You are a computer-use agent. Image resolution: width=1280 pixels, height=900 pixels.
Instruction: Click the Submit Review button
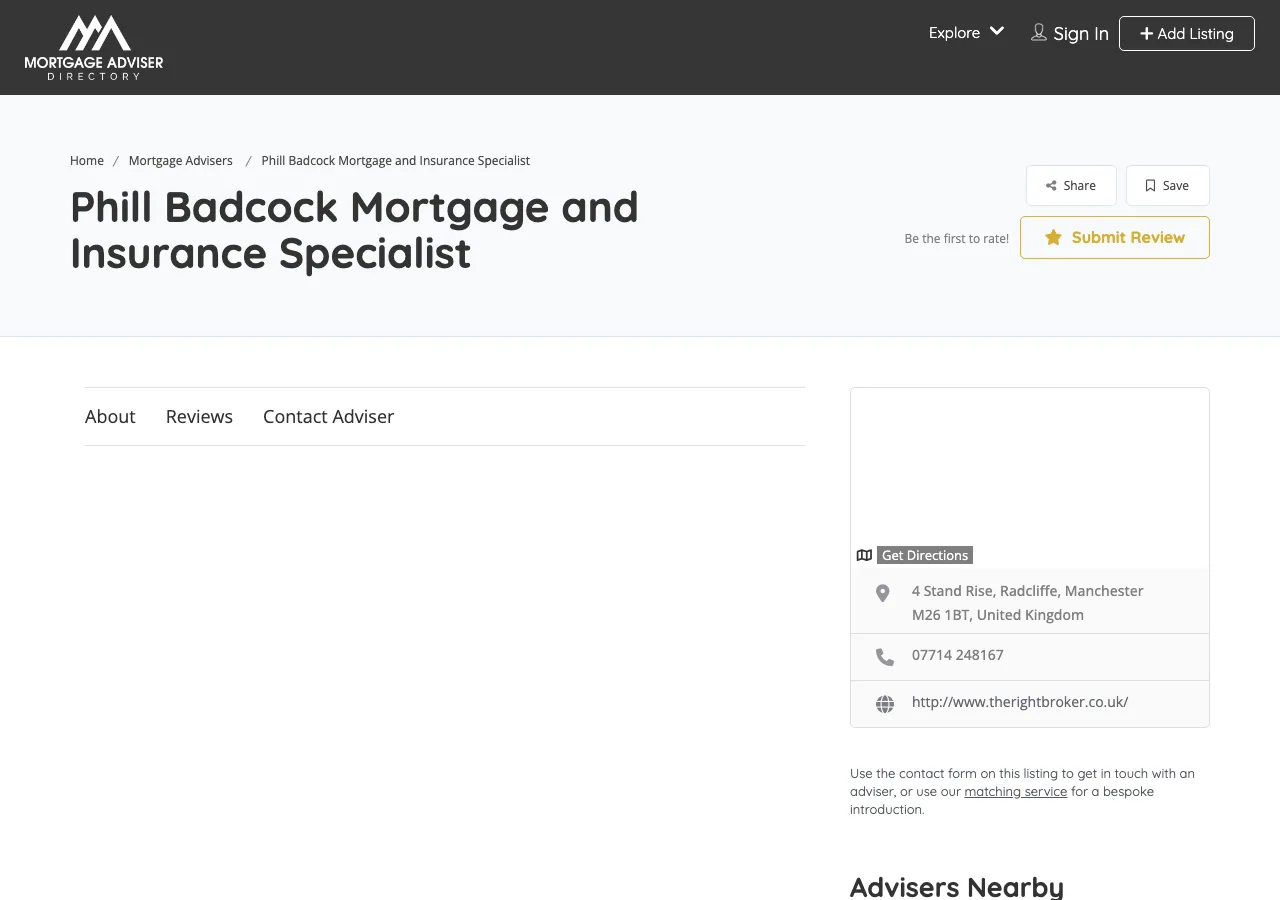(x=1114, y=237)
